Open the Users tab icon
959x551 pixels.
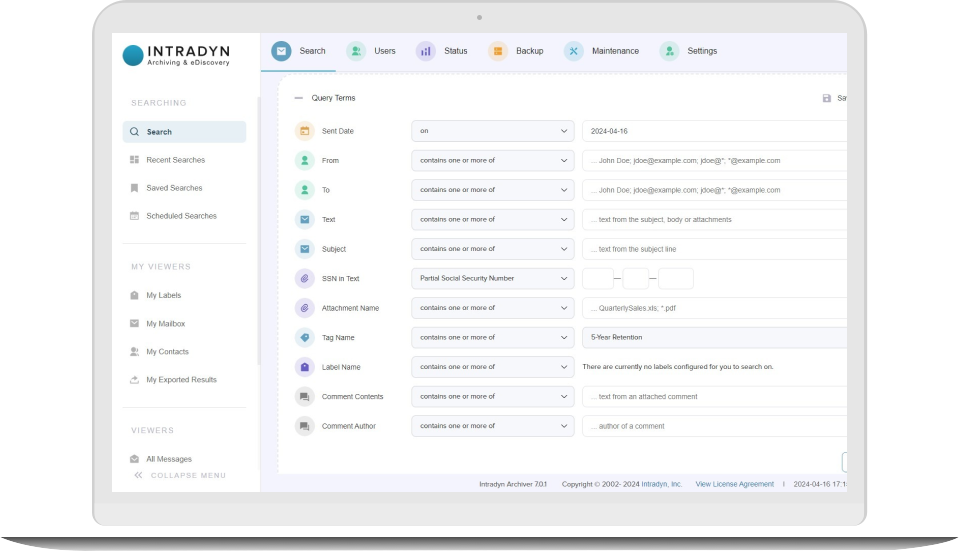356,51
